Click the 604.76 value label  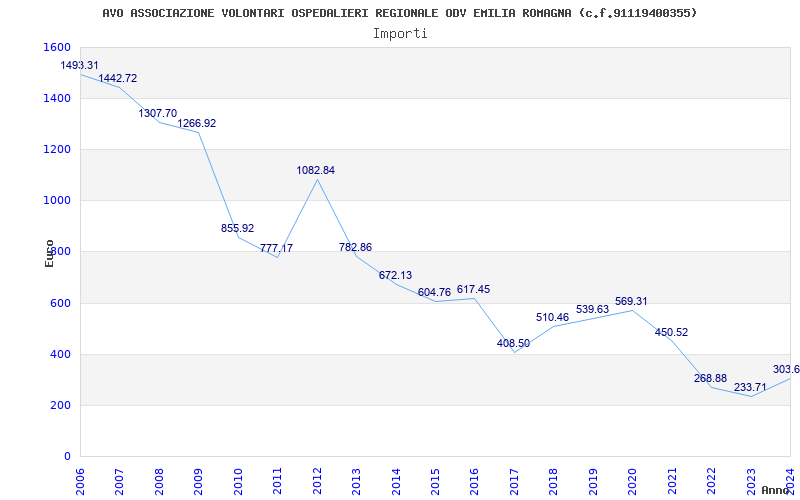point(434,292)
